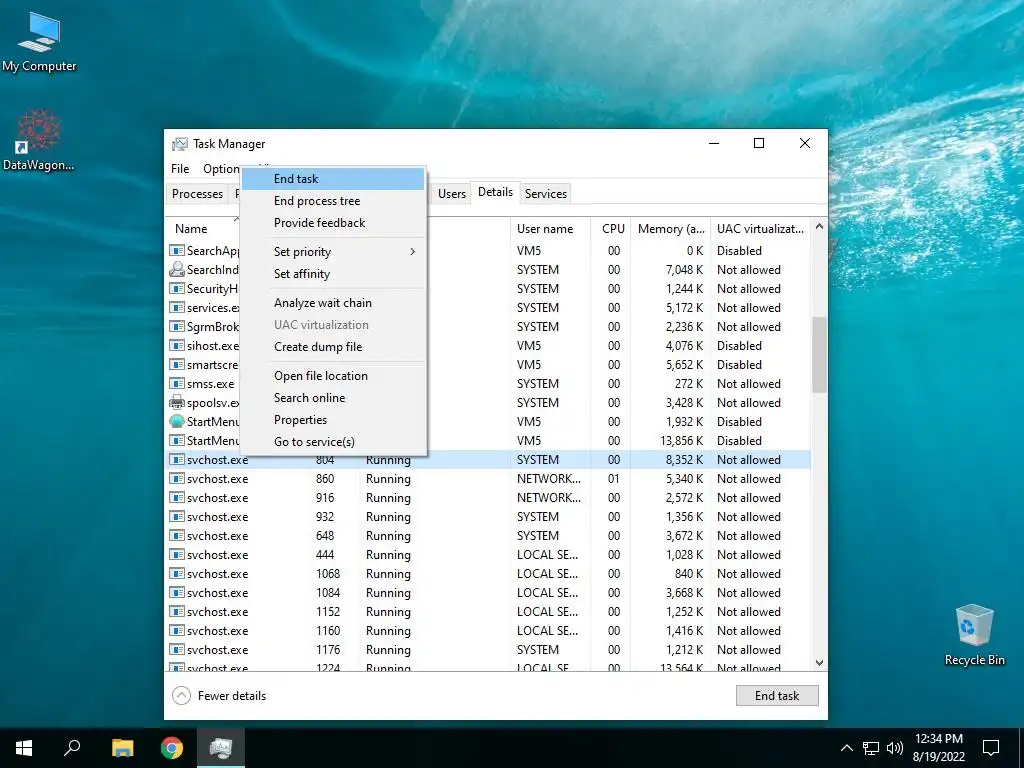Click the Task Manager title bar icon
1024x768 pixels.
click(x=180, y=144)
